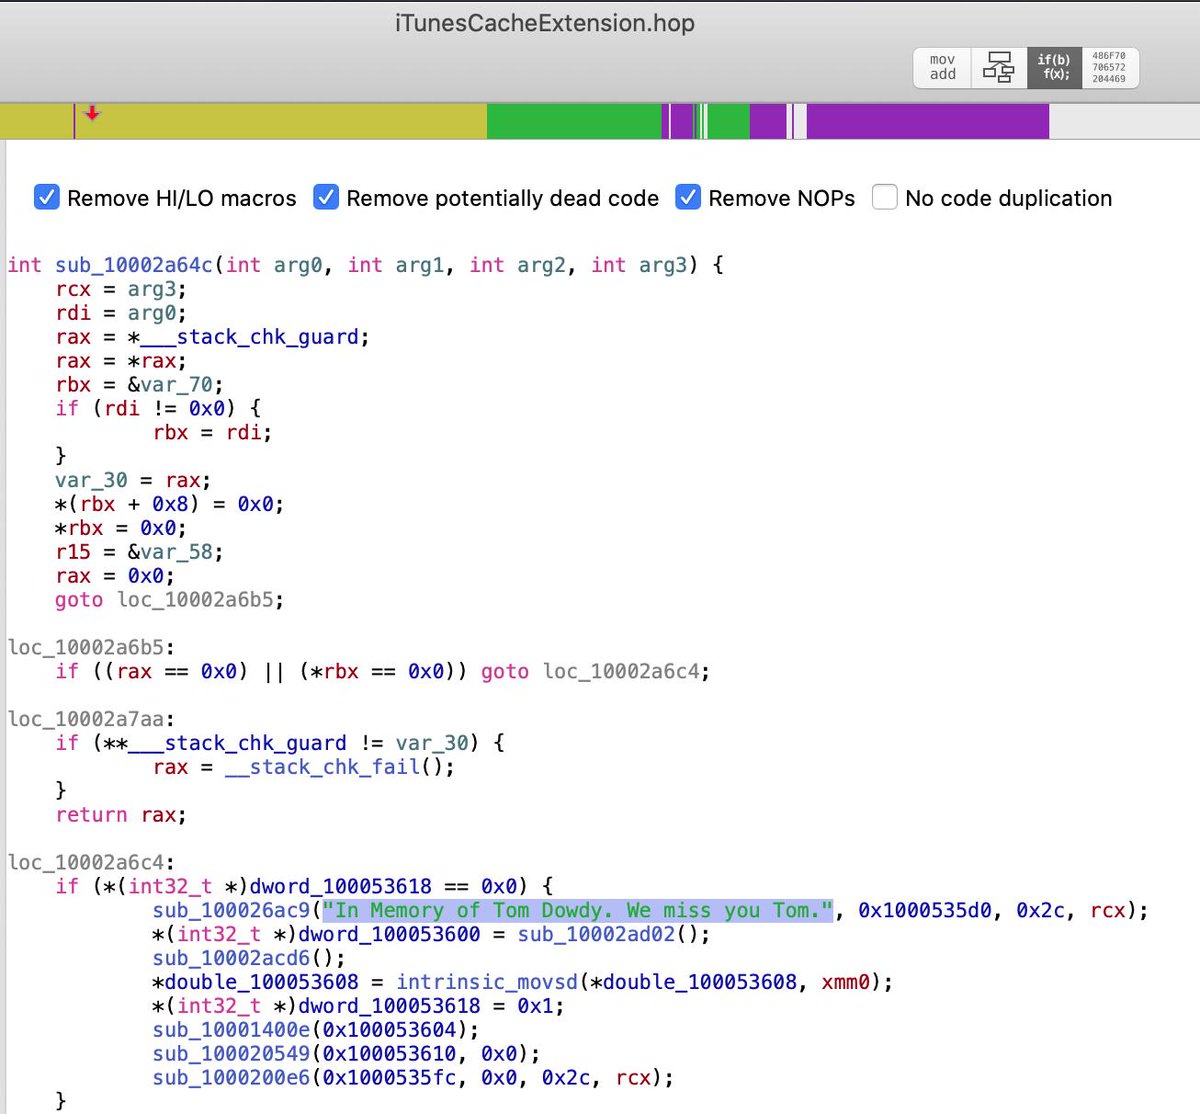Click the loc_10002a7aa label
1200x1114 pixels.
click(x=91, y=719)
